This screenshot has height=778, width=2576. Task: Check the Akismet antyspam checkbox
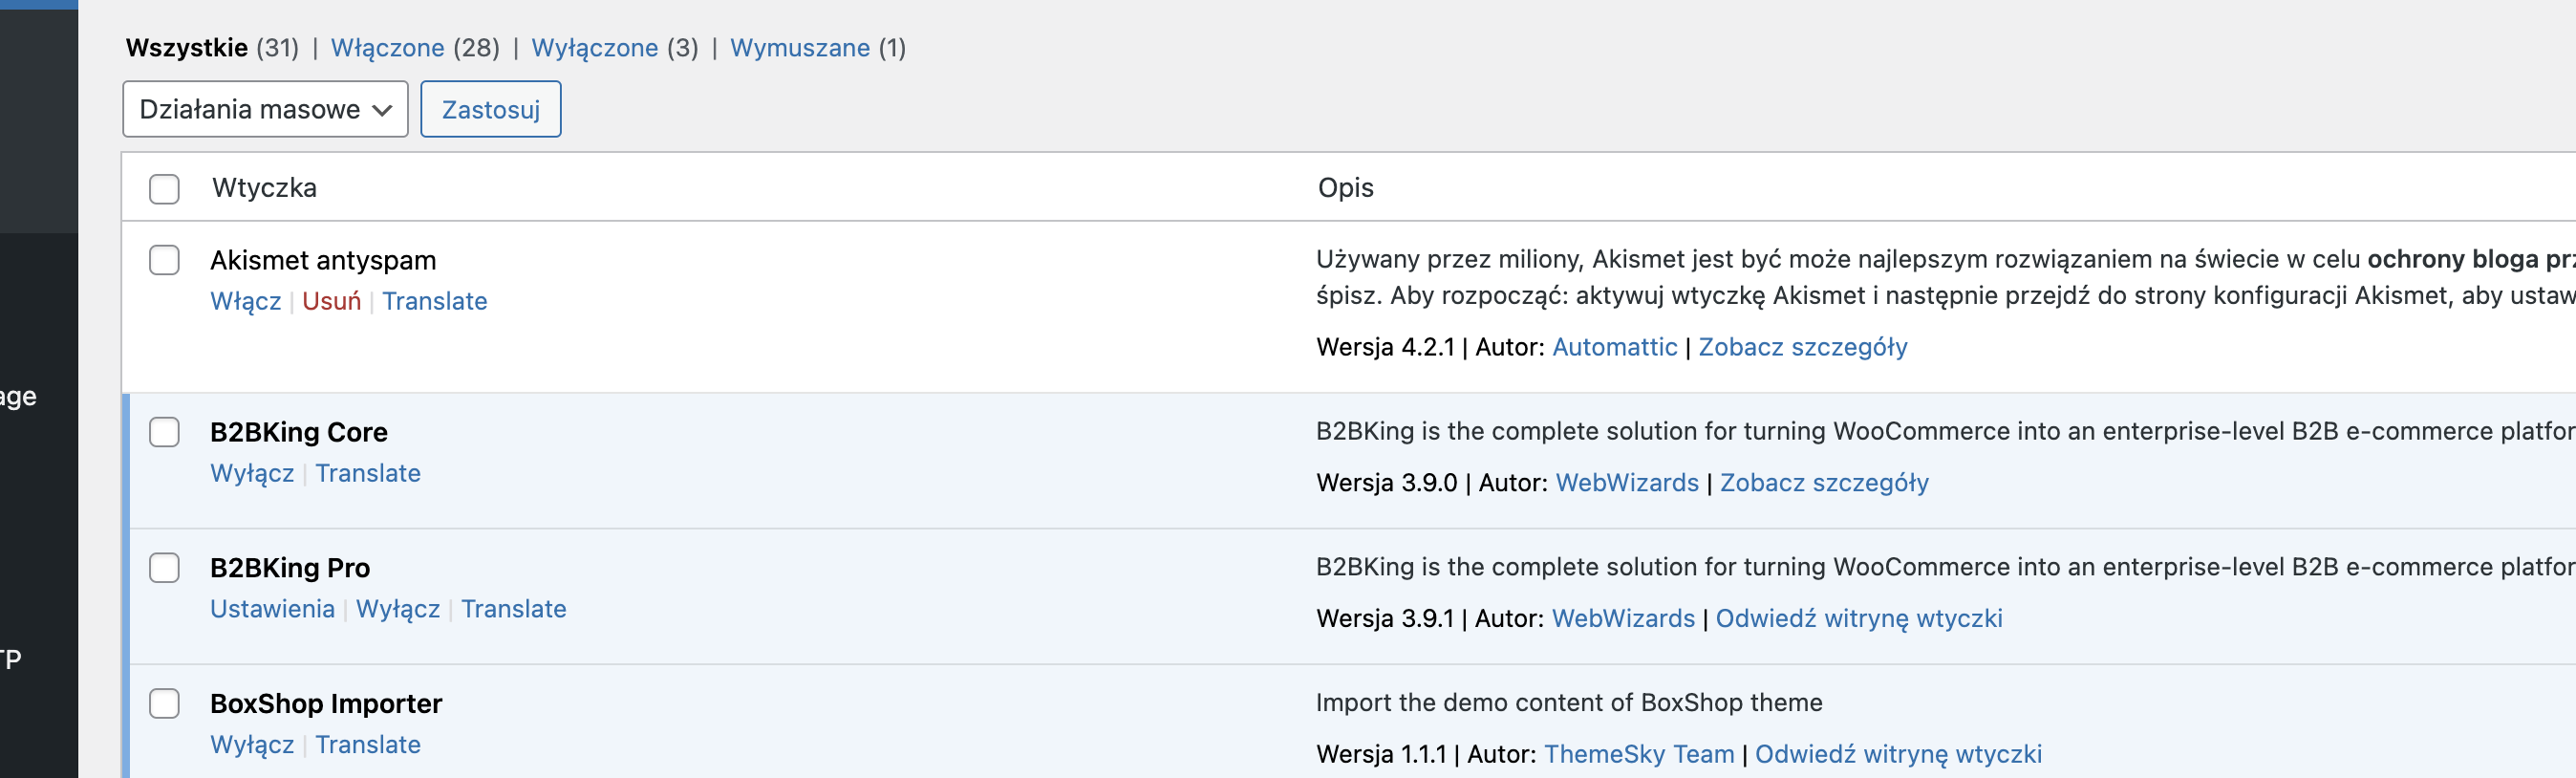click(164, 260)
